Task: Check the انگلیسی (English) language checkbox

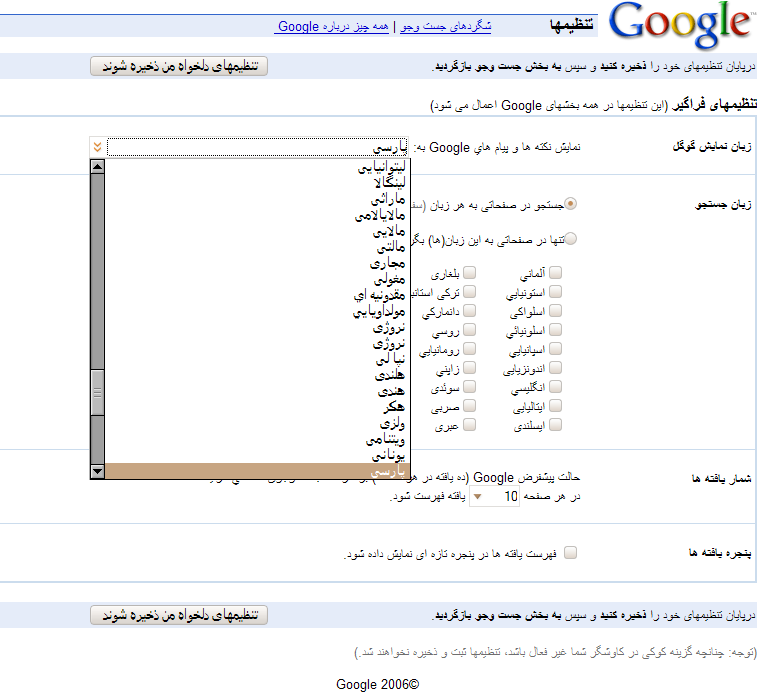Action: [x=555, y=387]
